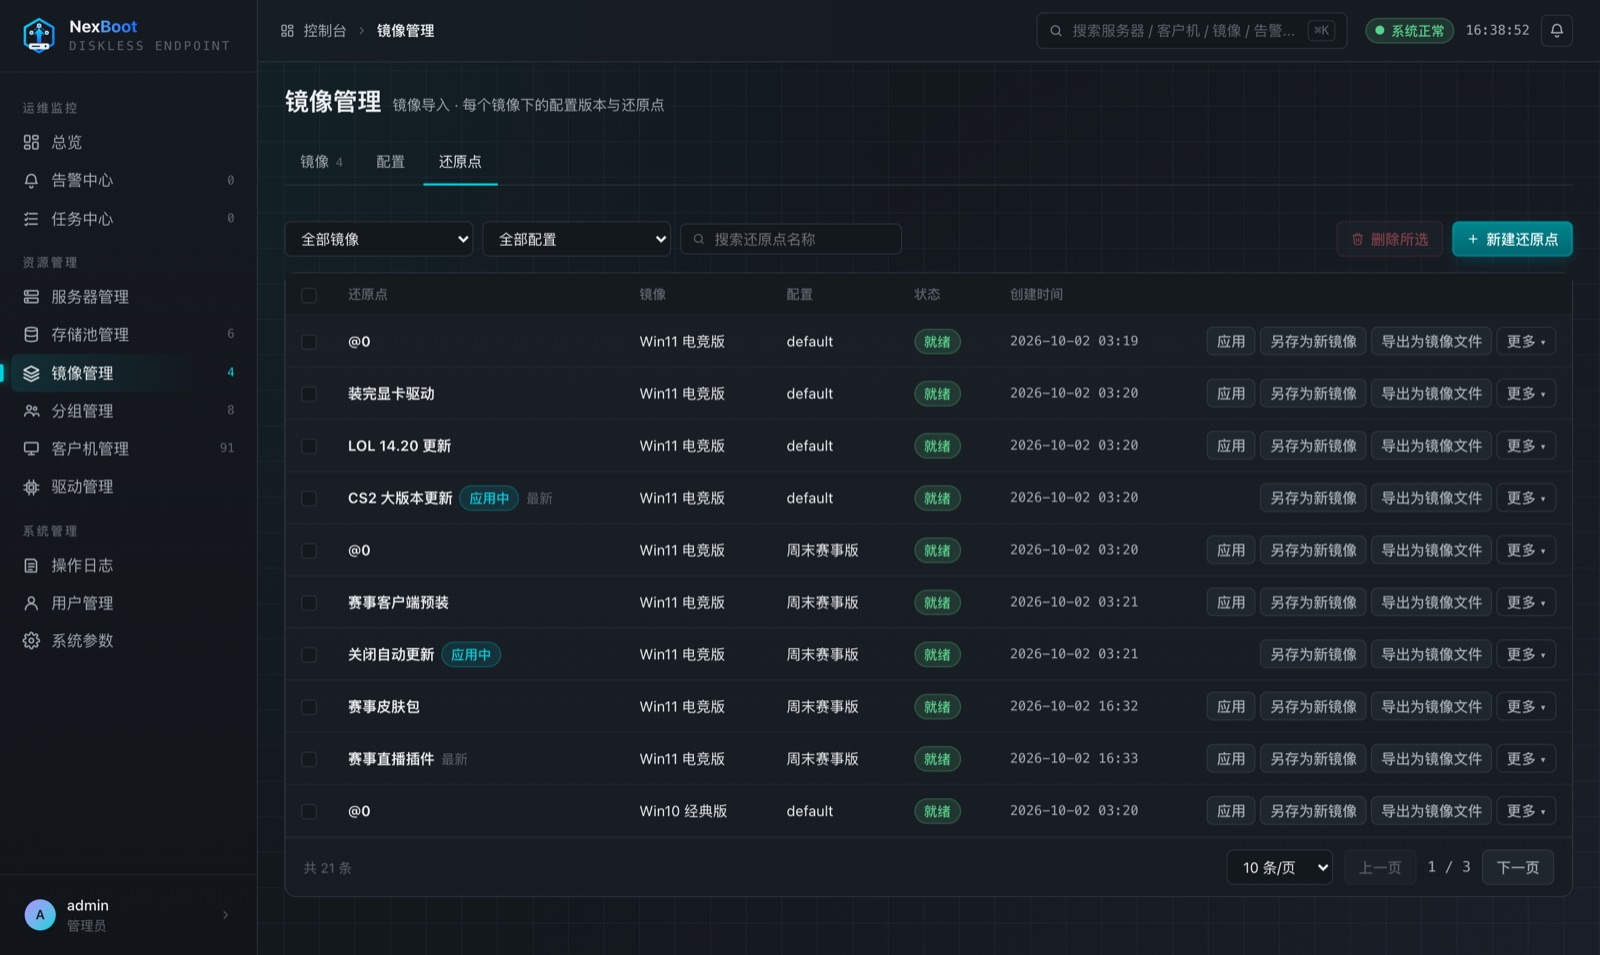This screenshot has width=1600, height=955.
Task: Open 存储池管理 database icon in sidebar
Action: (x=31, y=335)
